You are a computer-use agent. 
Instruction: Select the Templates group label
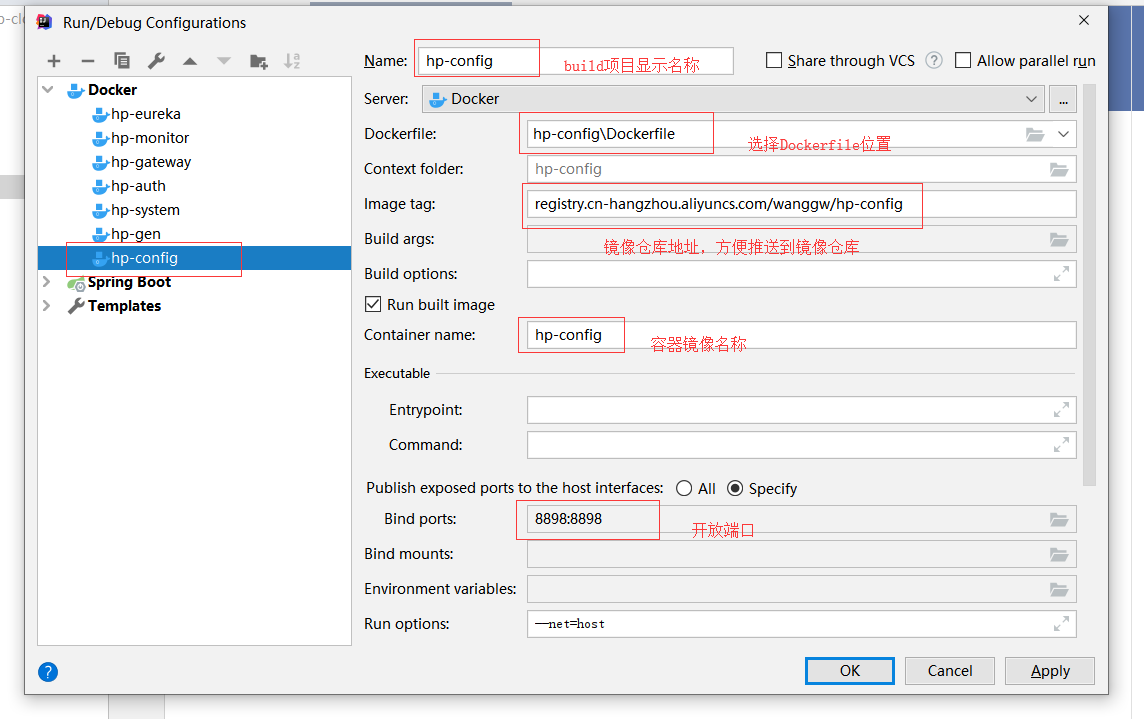coord(124,306)
